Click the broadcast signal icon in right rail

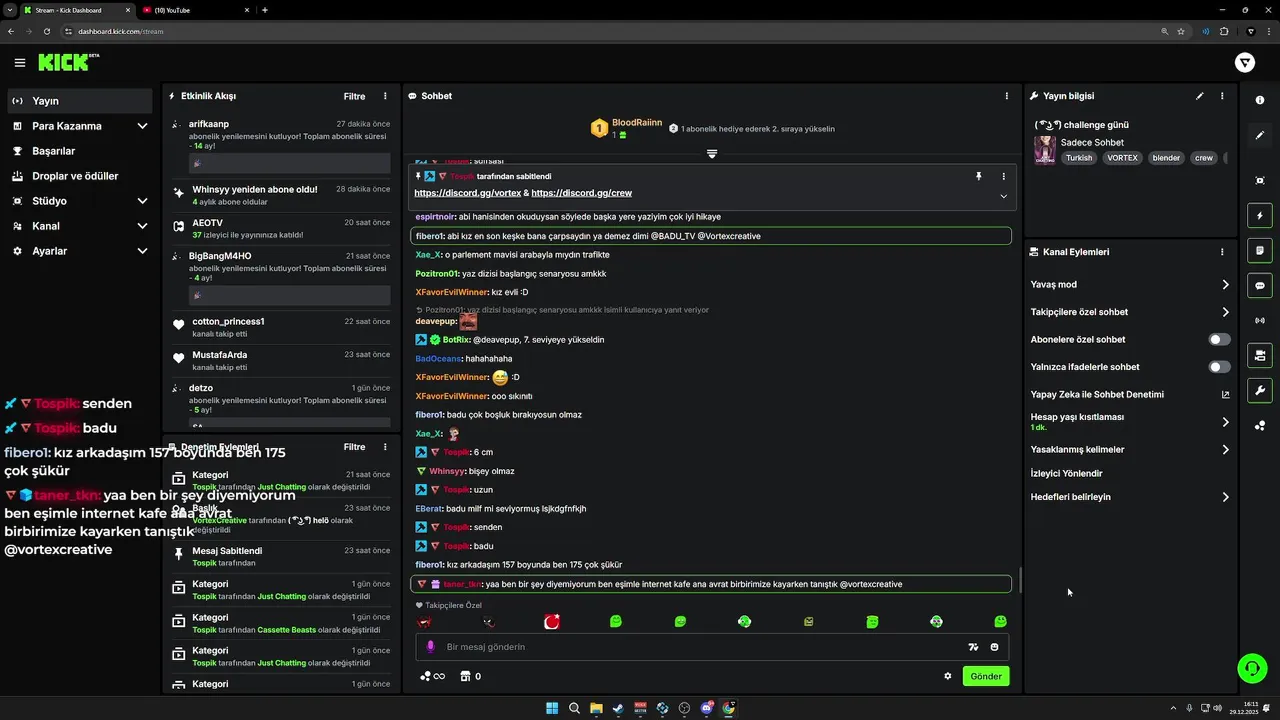[x=1260, y=320]
